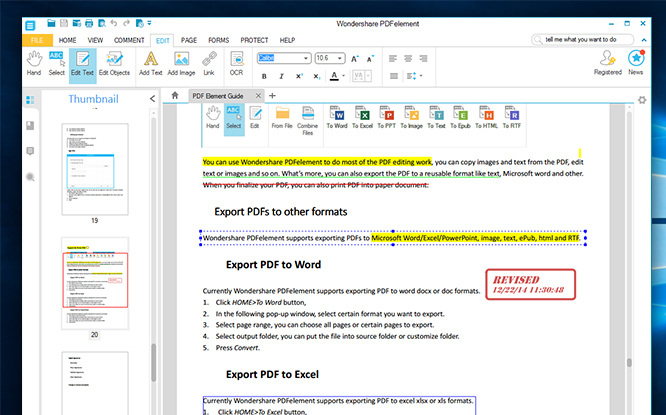Open the Search panel in sidebar

click(30, 177)
